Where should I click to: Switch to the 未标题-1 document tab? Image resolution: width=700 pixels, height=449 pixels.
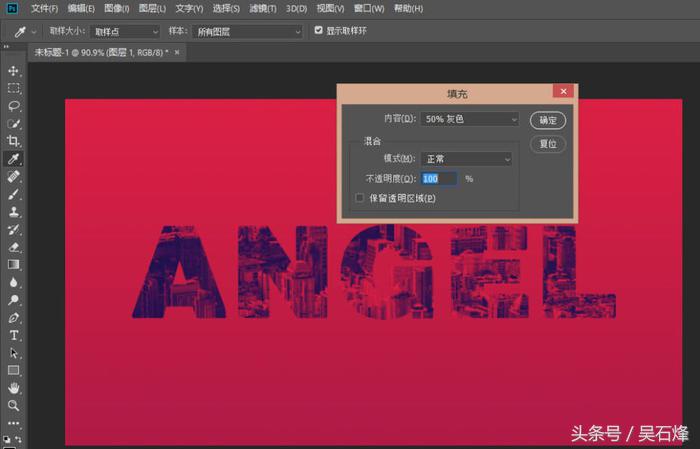point(101,52)
